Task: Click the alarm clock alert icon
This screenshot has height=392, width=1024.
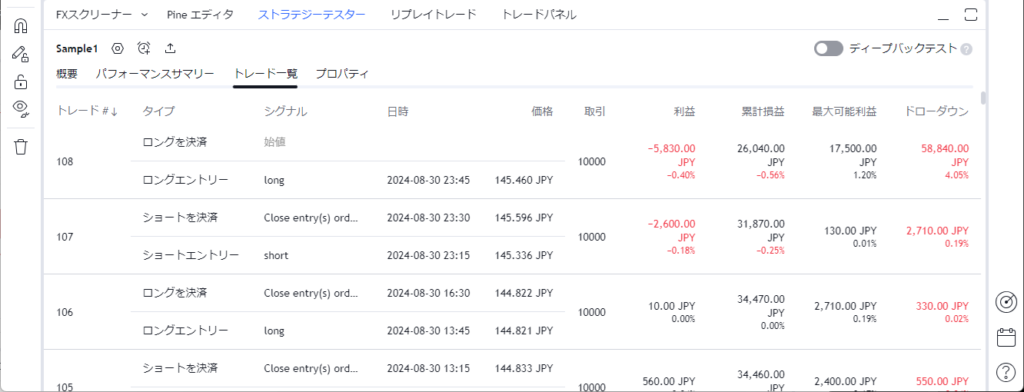Action: (144, 48)
